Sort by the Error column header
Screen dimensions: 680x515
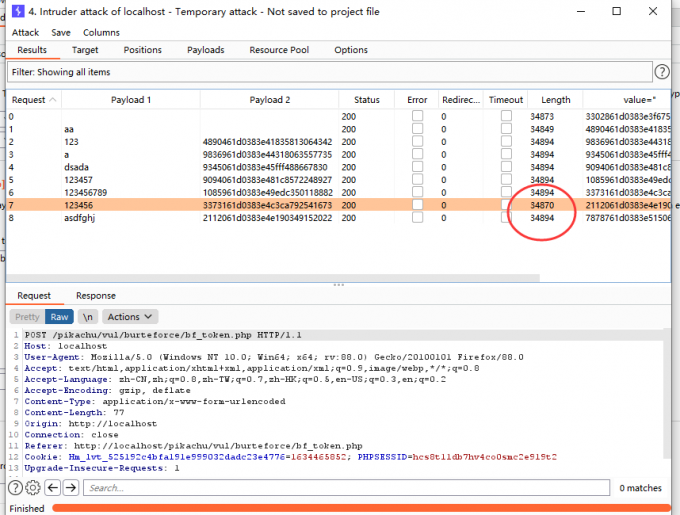click(x=417, y=100)
